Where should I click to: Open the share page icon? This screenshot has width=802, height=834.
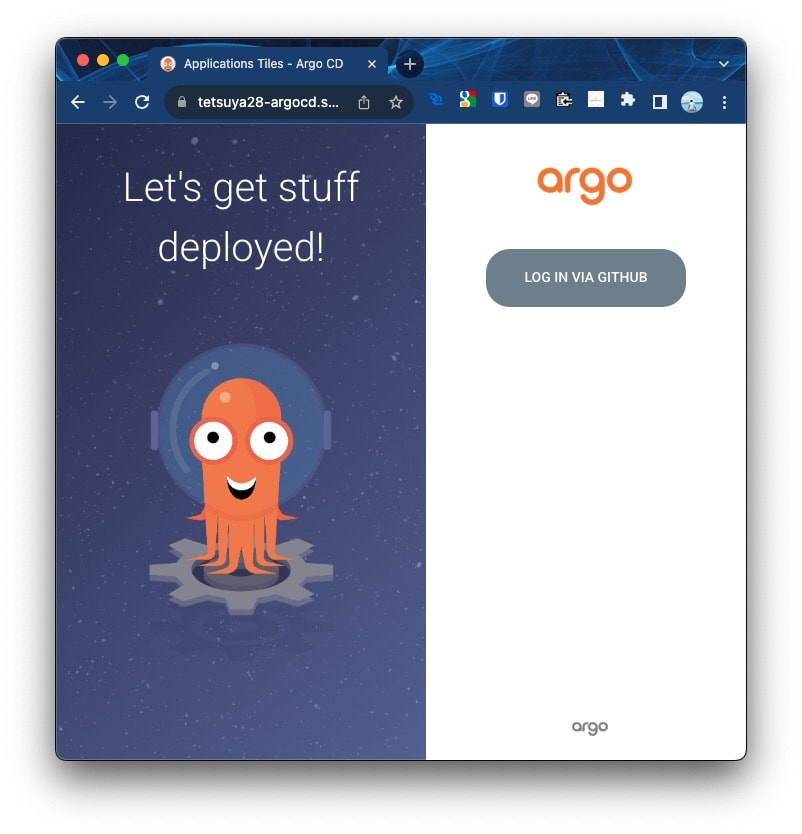(x=364, y=102)
